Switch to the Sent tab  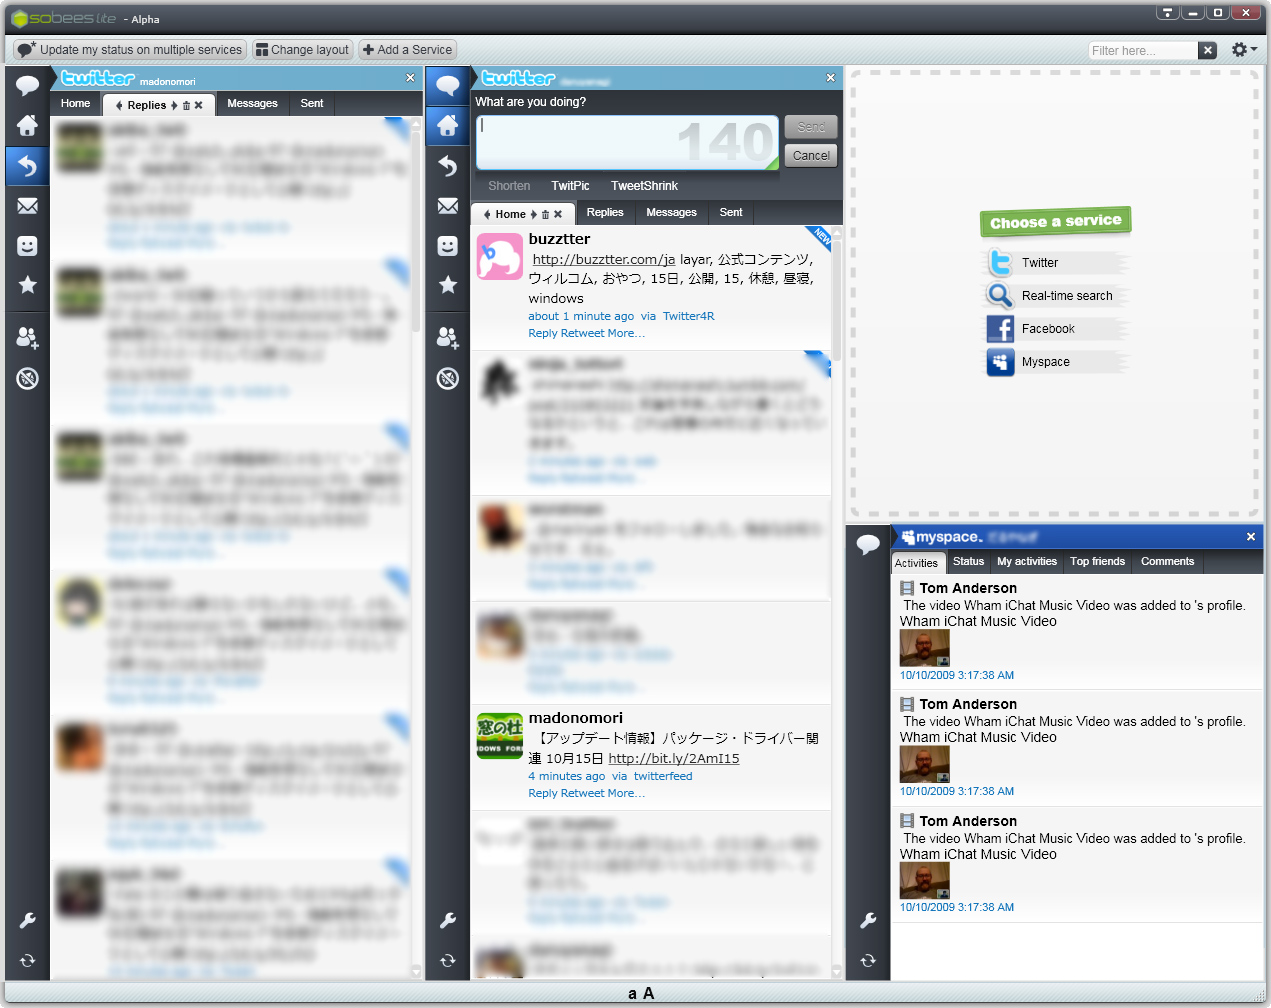tap(311, 104)
